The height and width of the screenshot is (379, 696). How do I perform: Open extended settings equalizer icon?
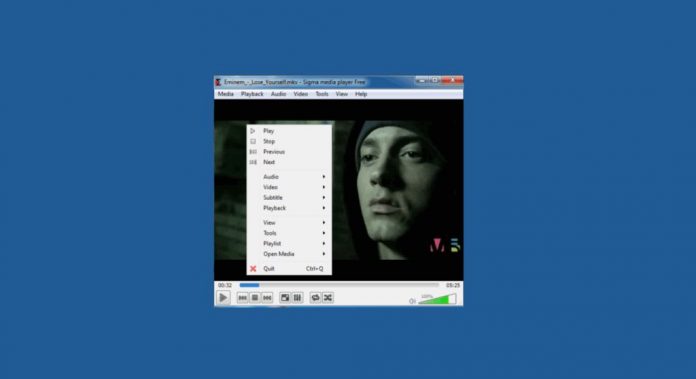click(297, 298)
